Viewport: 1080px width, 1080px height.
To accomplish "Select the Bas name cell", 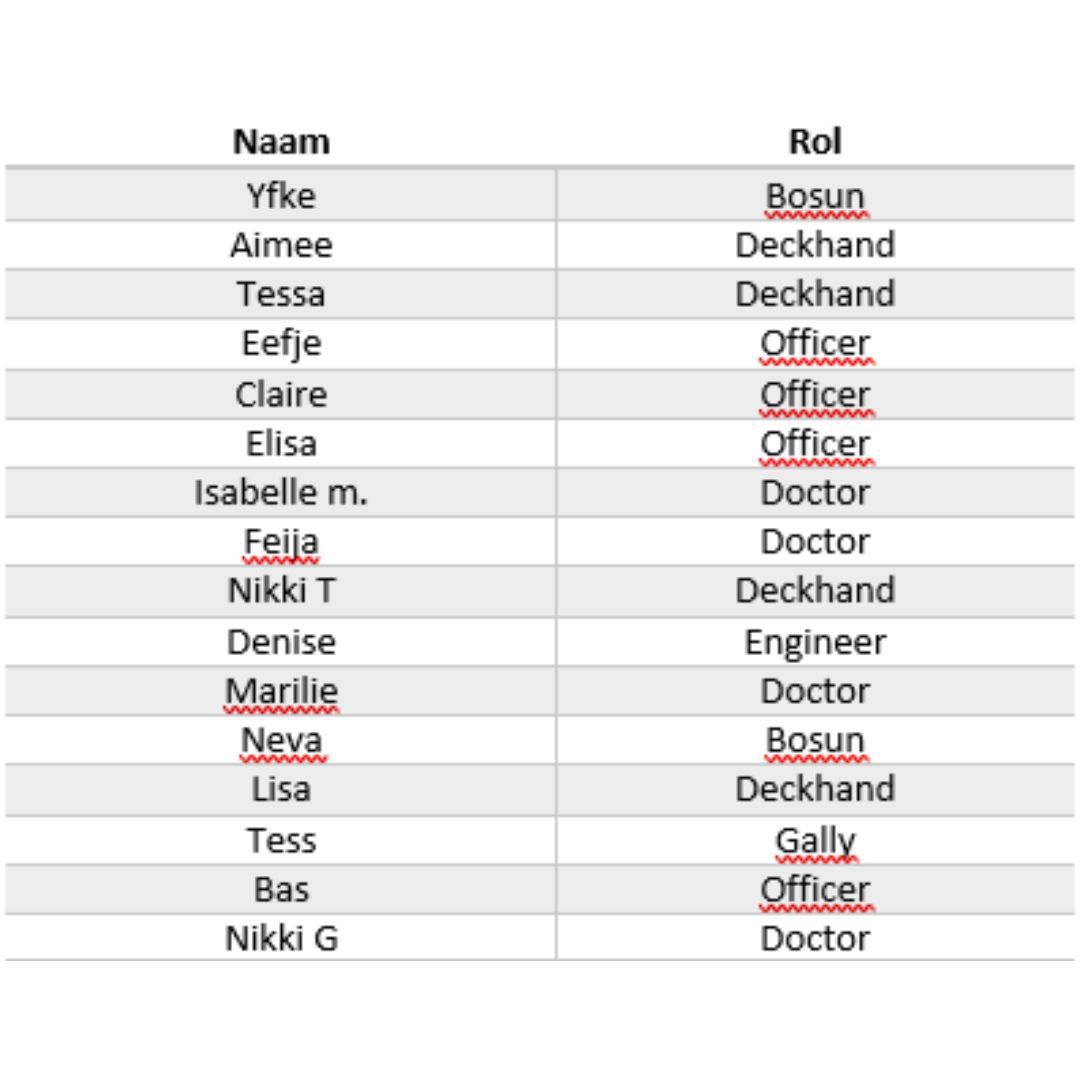I will click(x=281, y=889).
